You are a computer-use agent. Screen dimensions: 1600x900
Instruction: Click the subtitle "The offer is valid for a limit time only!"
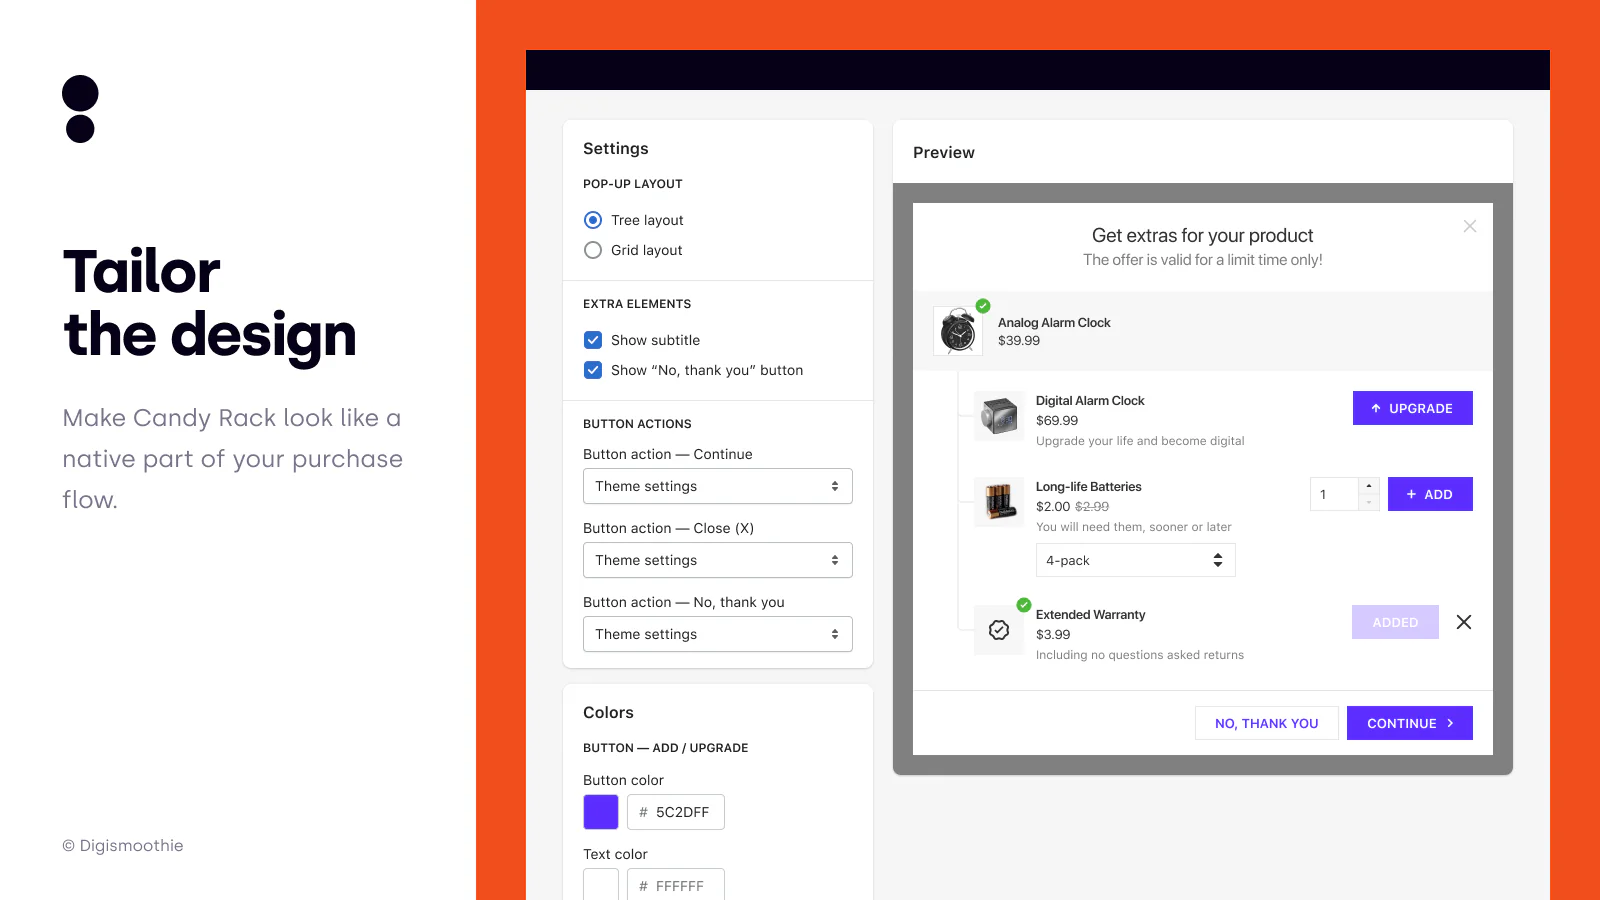click(1202, 260)
